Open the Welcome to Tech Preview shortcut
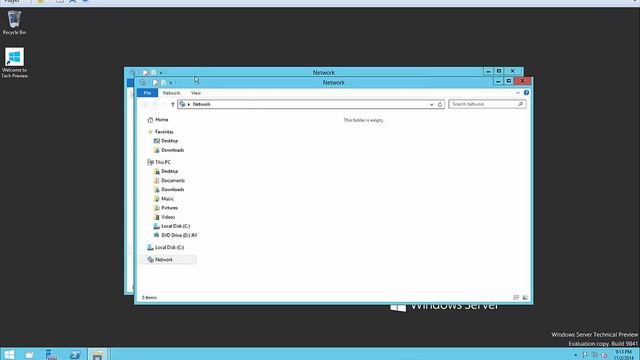This screenshot has height=360, width=640. (x=14, y=62)
